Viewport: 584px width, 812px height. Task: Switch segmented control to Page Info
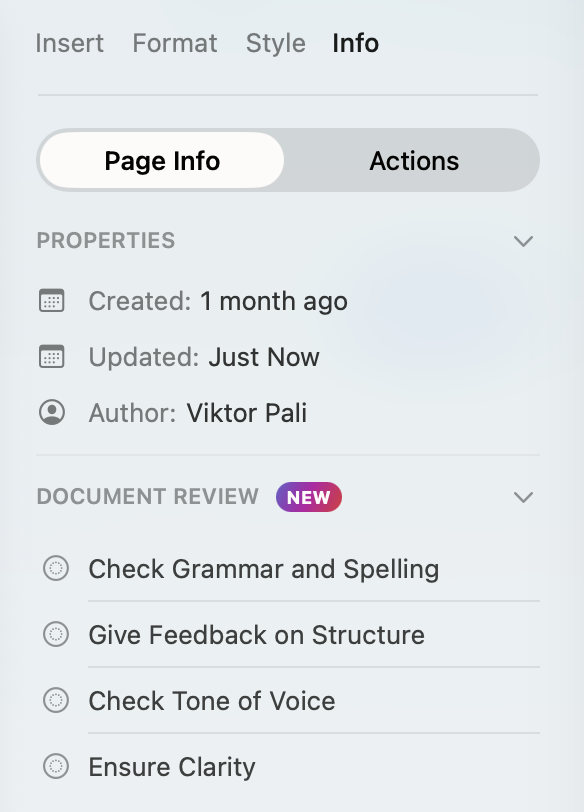tap(162, 161)
